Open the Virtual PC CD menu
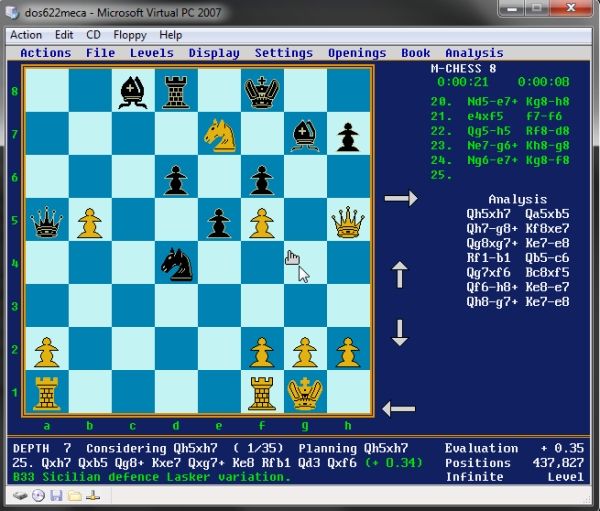600x511 pixels. point(93,35)
